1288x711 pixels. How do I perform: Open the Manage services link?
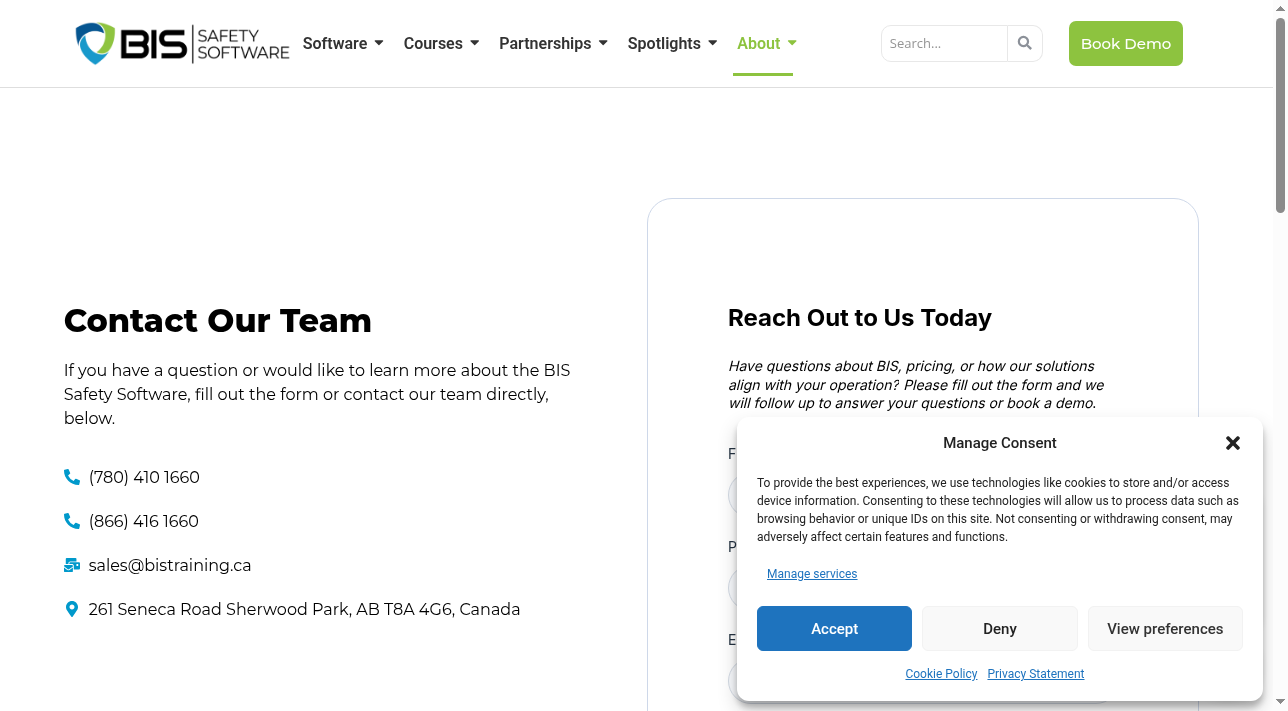click(812, 574)
